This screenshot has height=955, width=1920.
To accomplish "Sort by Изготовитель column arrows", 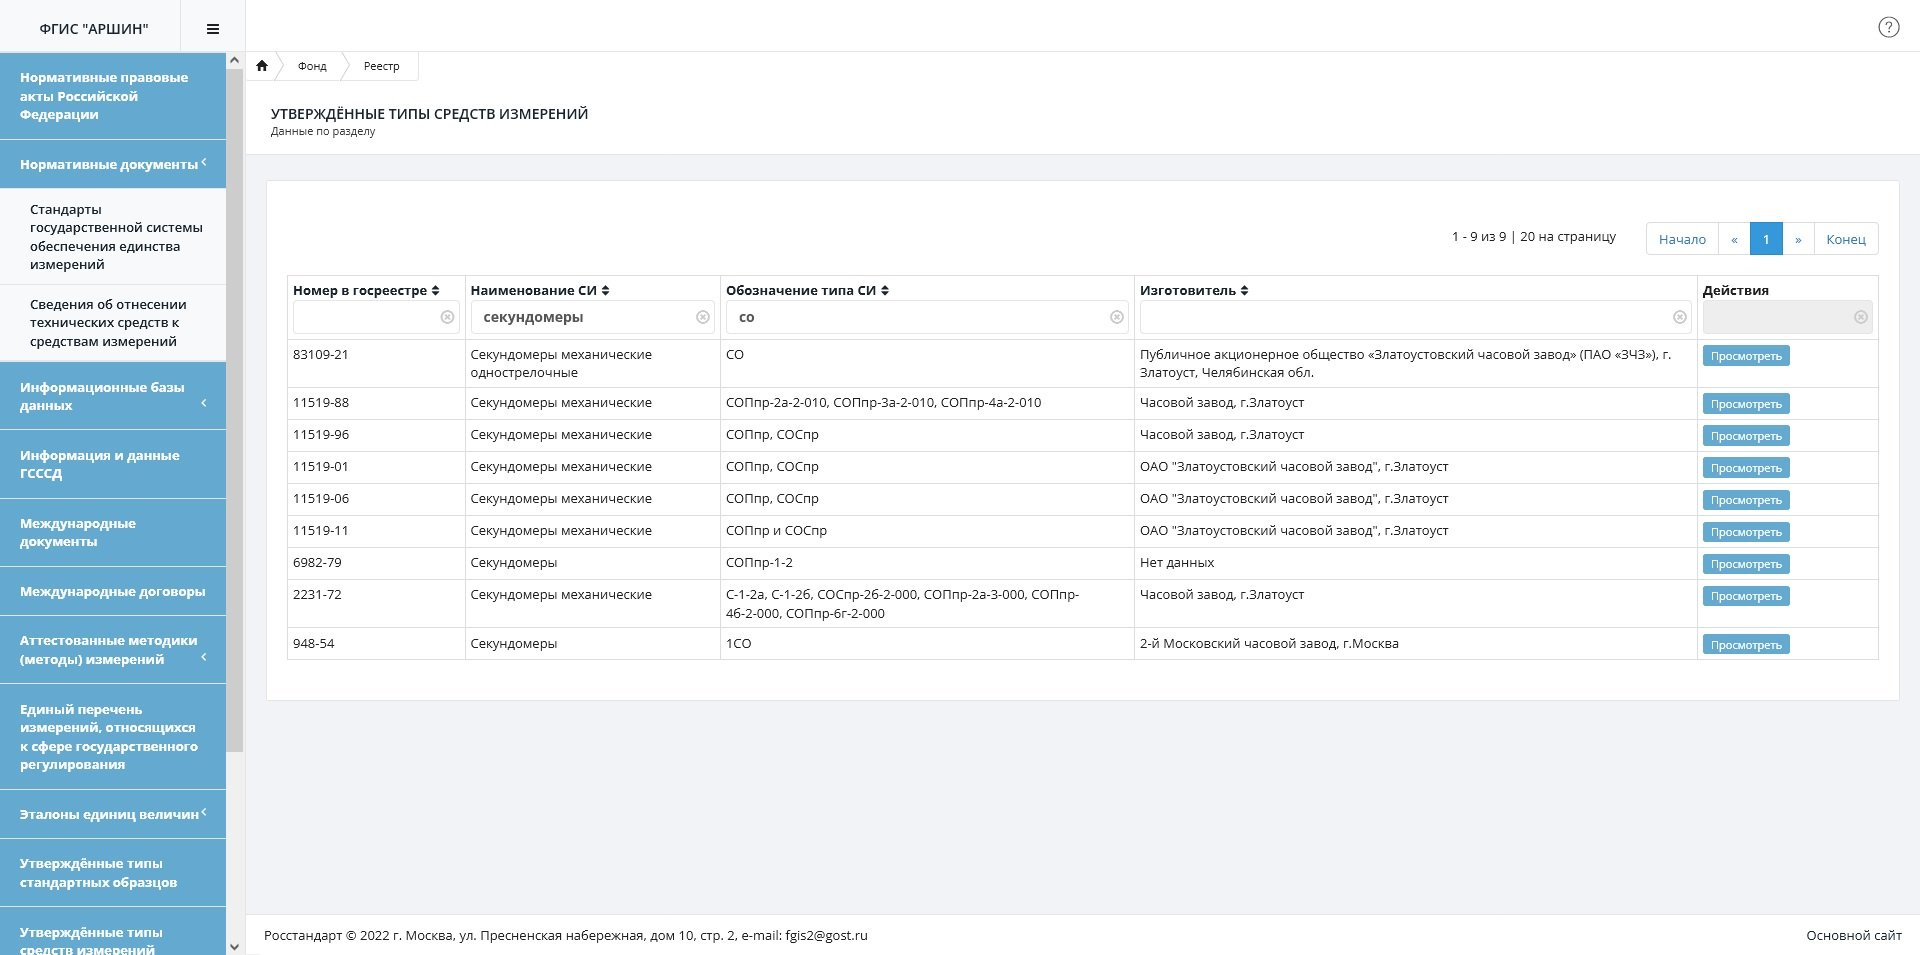I will tap(1244, 291).
